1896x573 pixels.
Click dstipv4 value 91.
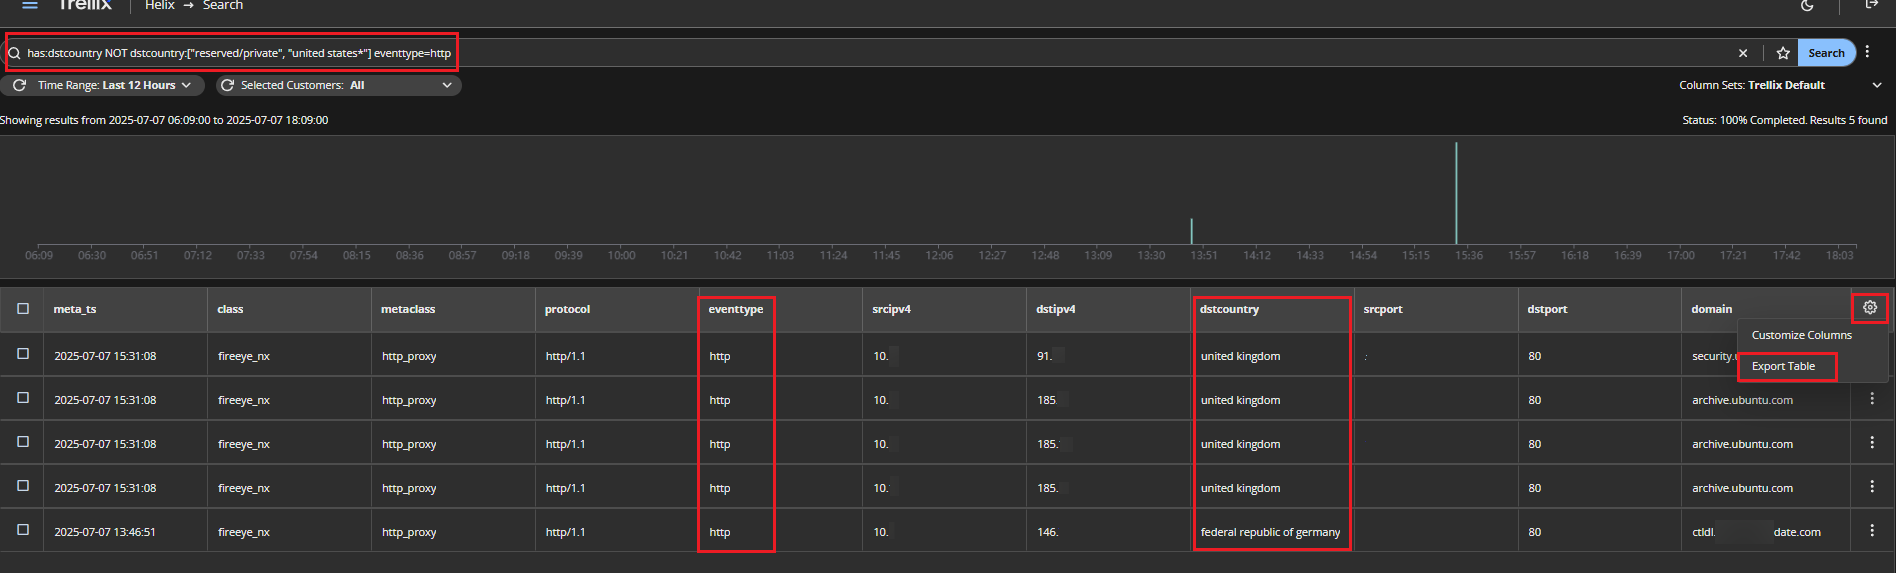1044,356
